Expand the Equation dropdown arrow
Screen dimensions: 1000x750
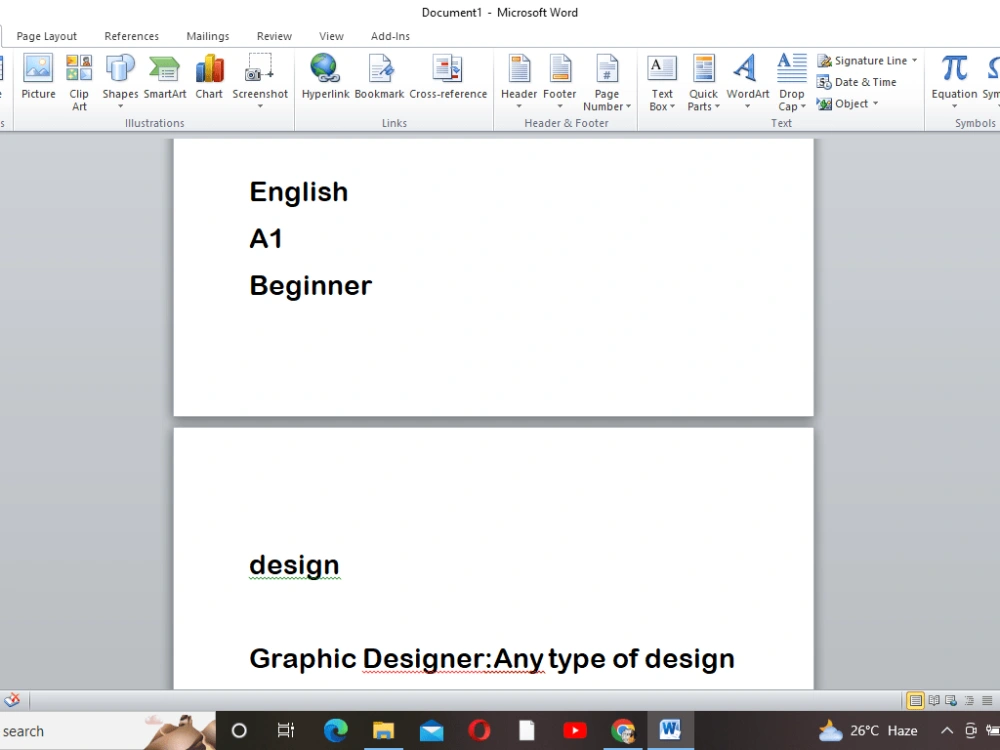pyautogui.click(x=954, y=107)
